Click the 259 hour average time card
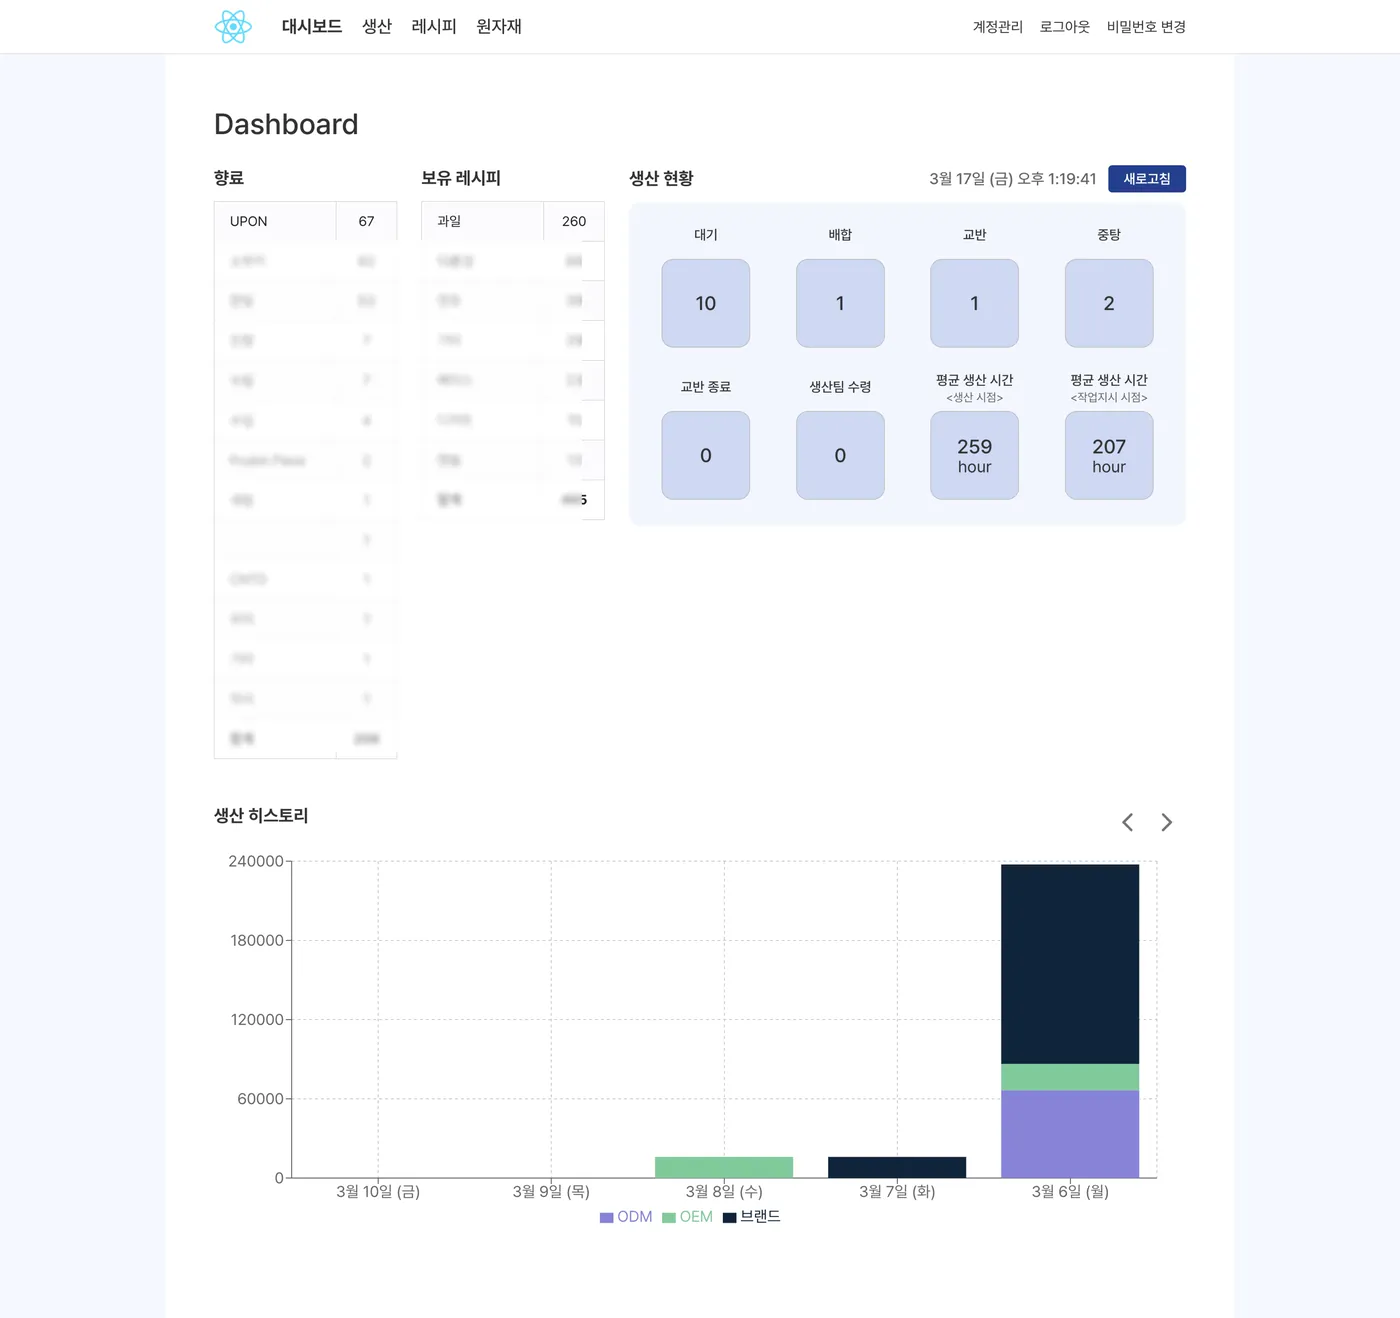1400x1318 pixels. click(975, 455)
